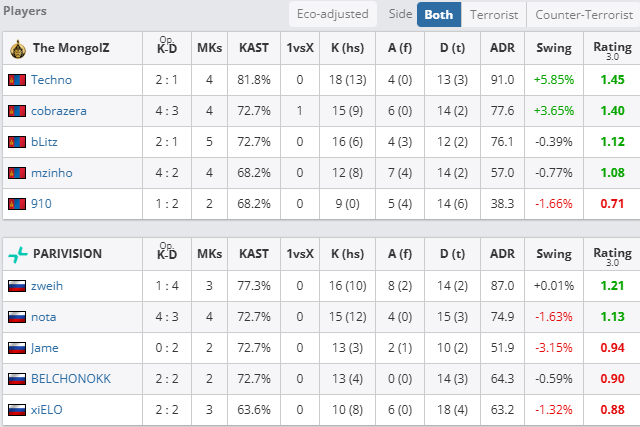Open Techno's player profile link
The width and height of the screenshot is (640, 427).
pyautogui.click(x=51, y=80)
